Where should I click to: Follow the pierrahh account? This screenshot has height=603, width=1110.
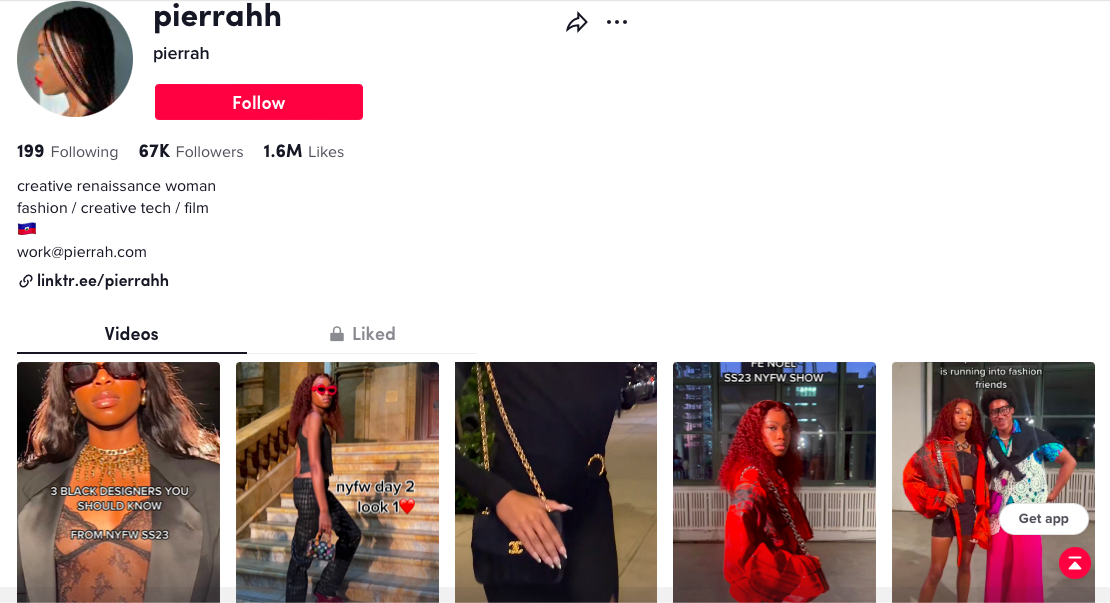click(x=259, y=102)
